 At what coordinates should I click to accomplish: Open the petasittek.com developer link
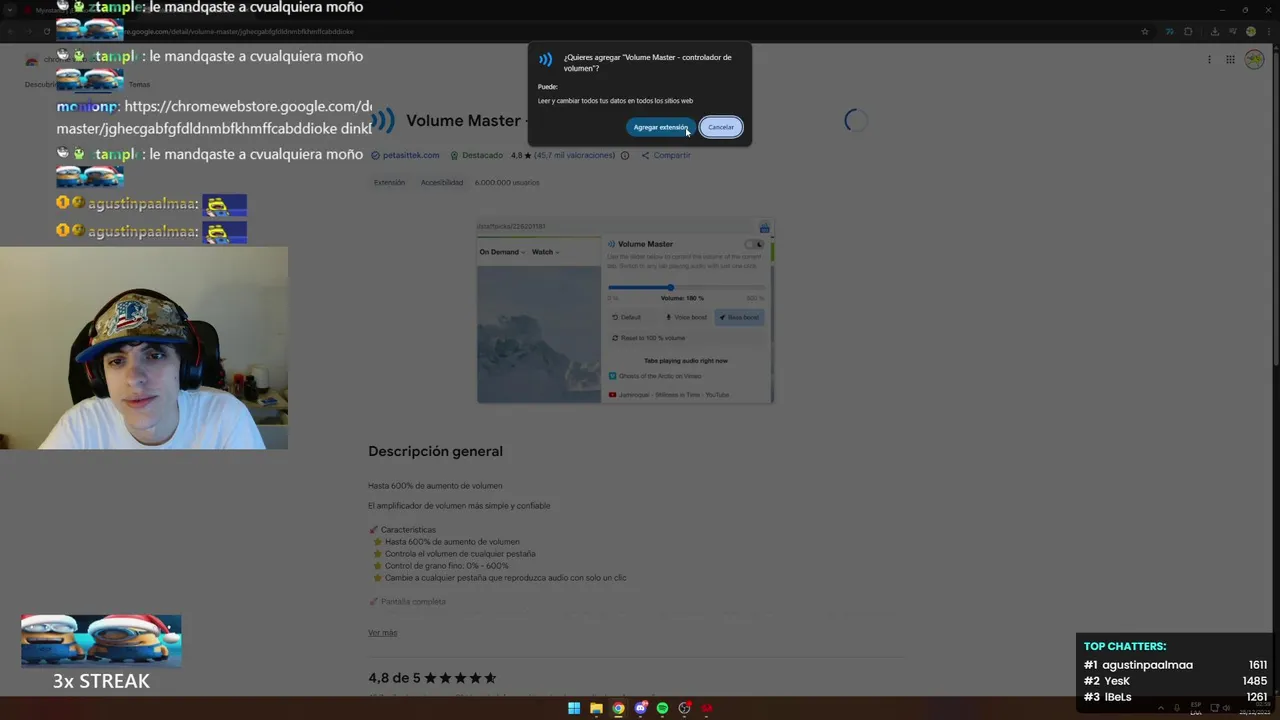click(x=410, y=155)
